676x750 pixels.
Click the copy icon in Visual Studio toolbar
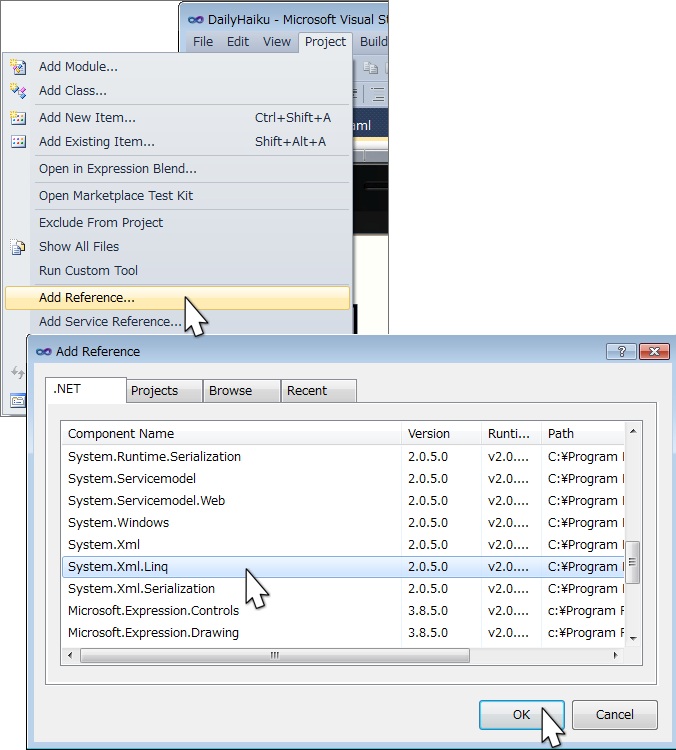[370, 68]
